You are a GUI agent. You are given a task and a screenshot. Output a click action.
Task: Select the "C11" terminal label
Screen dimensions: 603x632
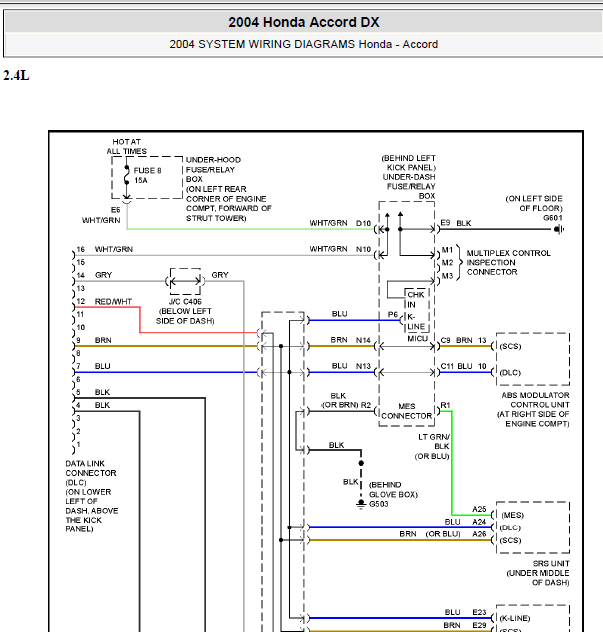coord(447,366)
